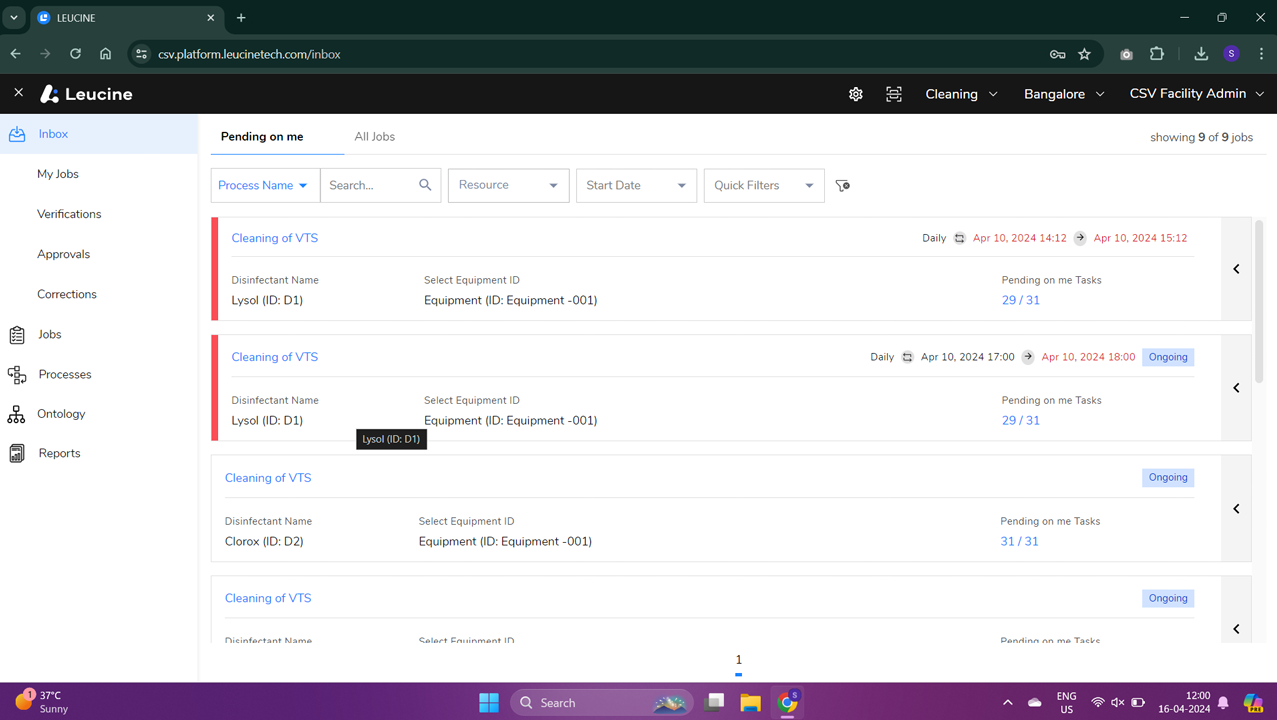Open the Start Date dropdown

click(635, 185)
